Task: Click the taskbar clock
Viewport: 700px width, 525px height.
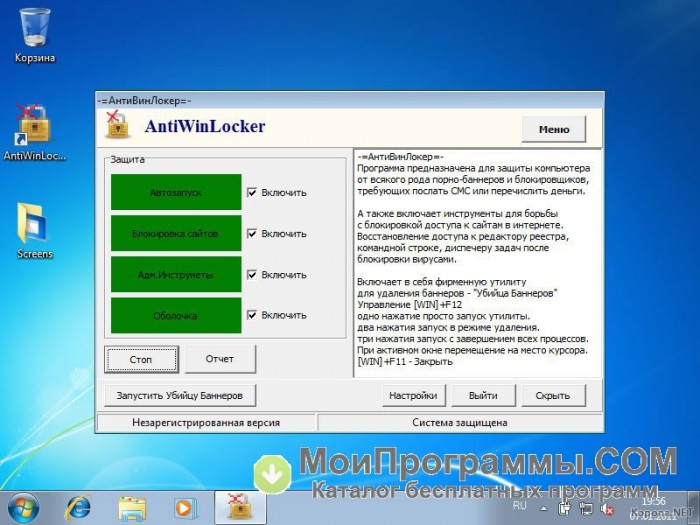Action: [x=654, y=509]
